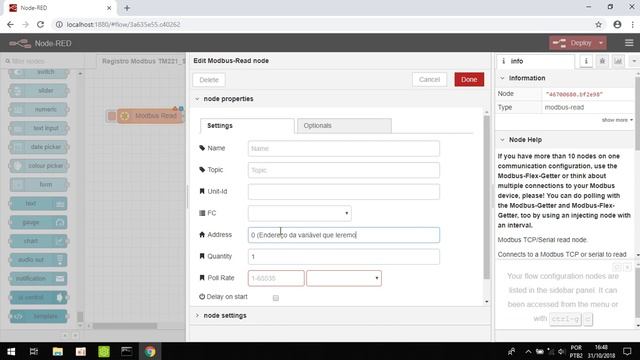
Task: Open the info tab in the sidebar
Action: coord(535,61)
